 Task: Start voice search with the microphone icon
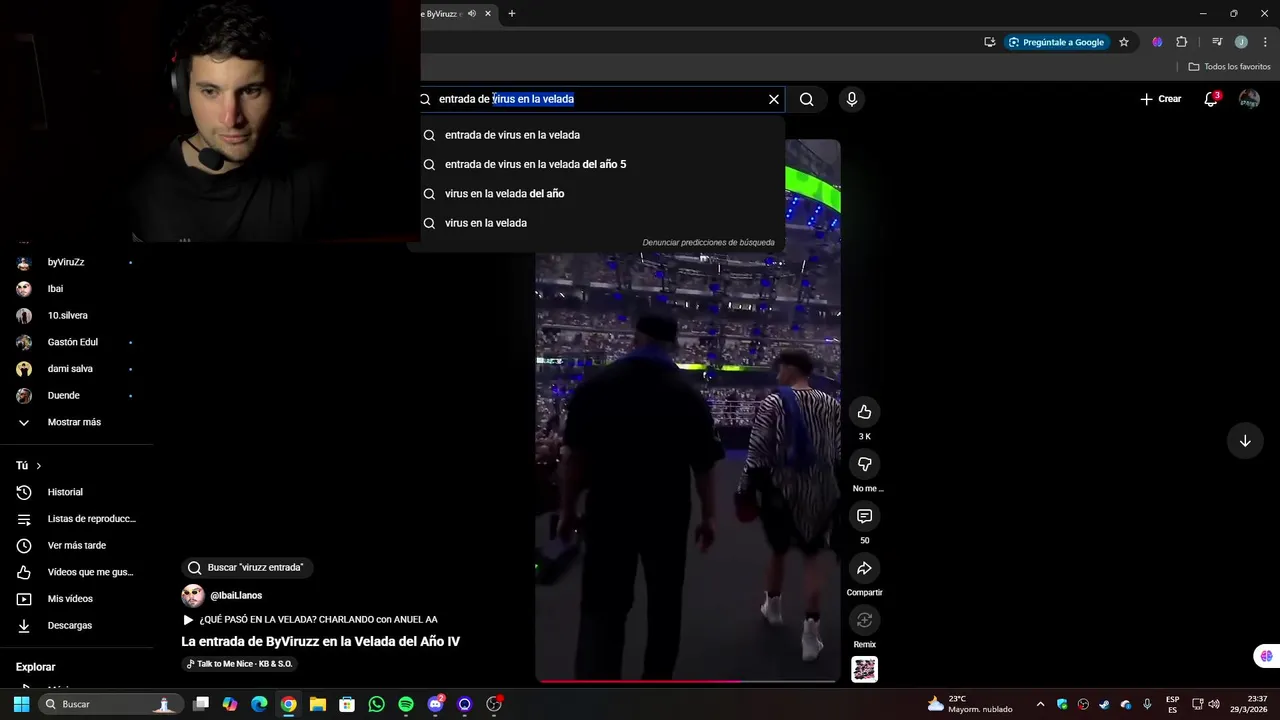(x=852, y=99)
